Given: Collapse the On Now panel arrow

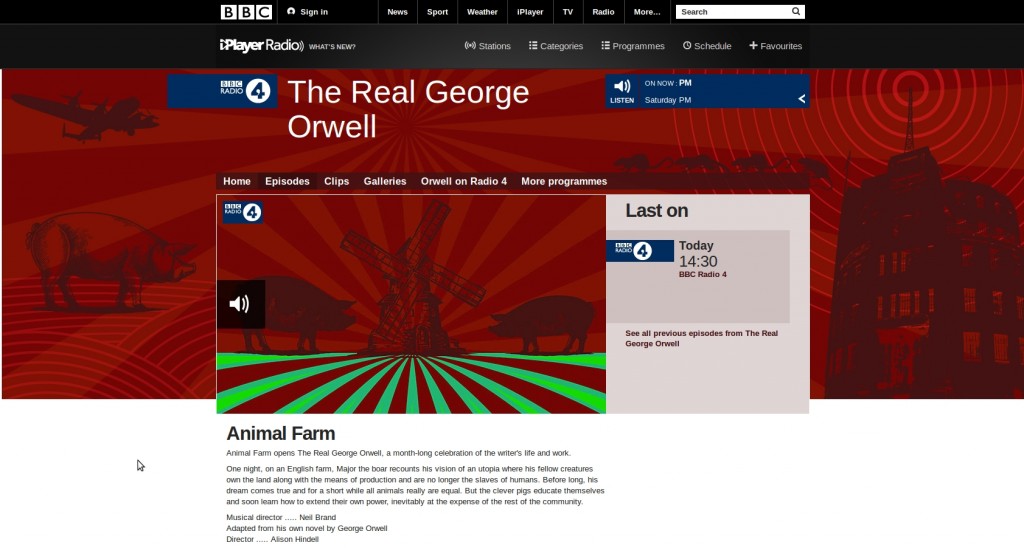Looking at the screenshot, I should click(801, 99).
